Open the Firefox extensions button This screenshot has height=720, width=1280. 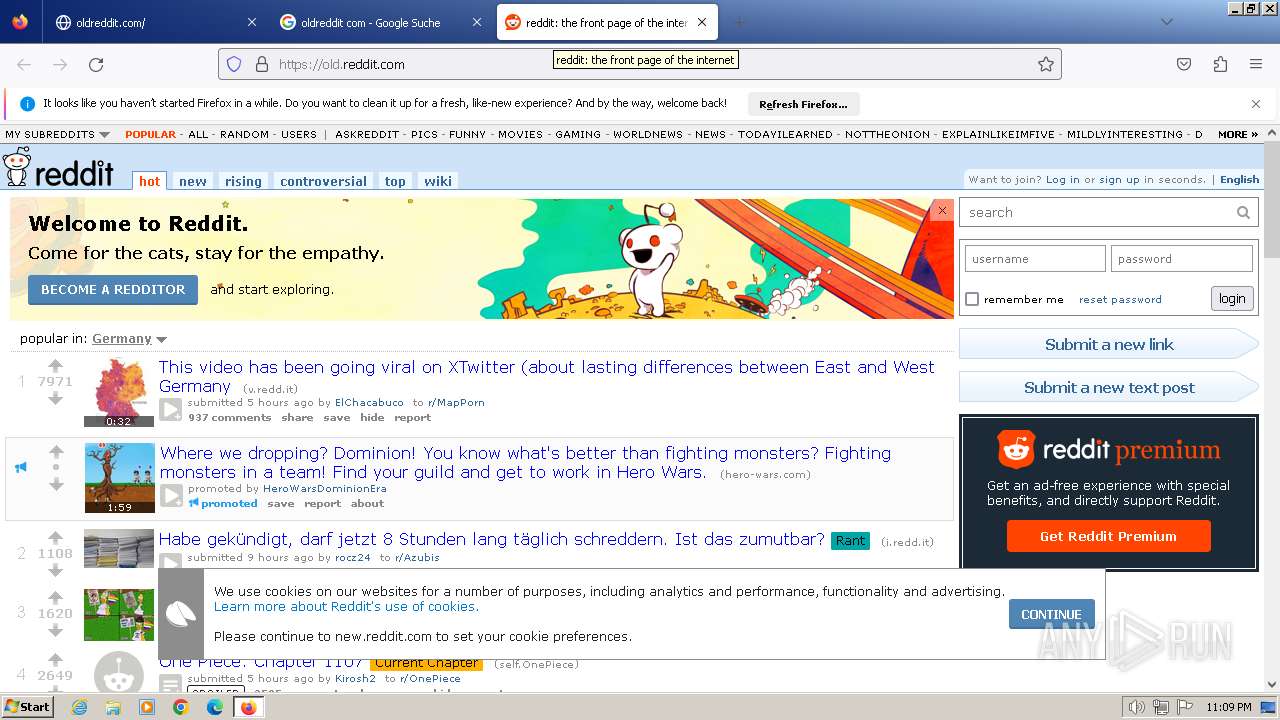pos(1220,64)
